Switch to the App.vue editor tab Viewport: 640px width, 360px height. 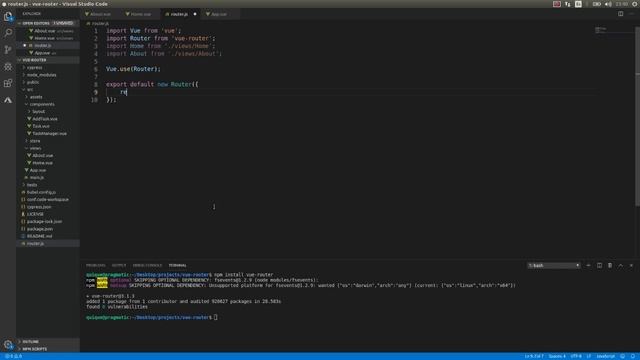pyautogui.click(x=219, y=14)
